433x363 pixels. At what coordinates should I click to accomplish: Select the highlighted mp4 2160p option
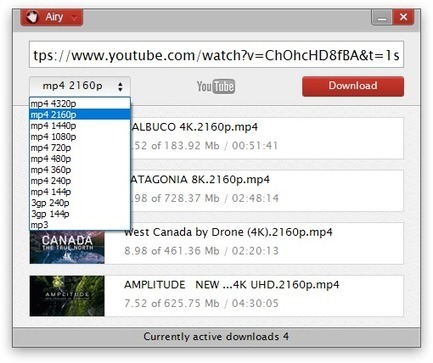click(80, 115)
